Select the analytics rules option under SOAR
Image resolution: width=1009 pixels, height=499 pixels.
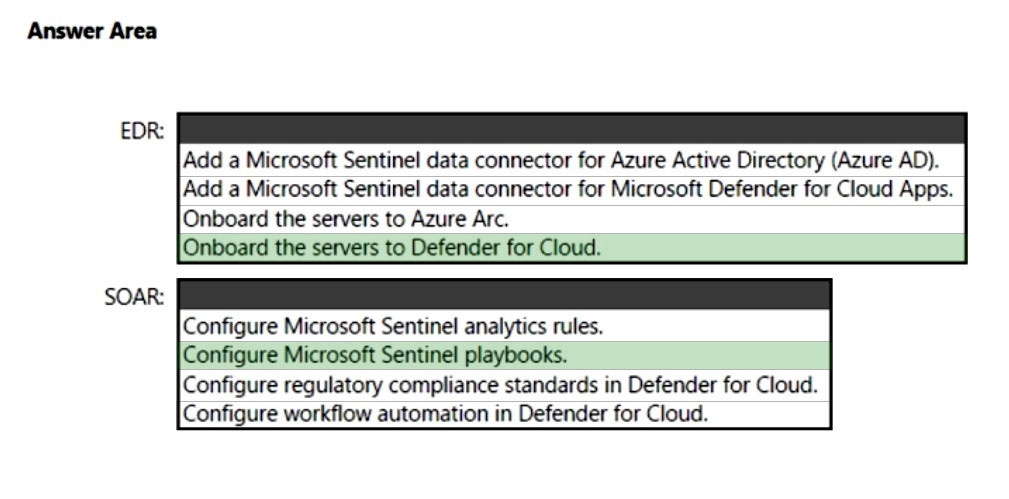pos(393,325)
